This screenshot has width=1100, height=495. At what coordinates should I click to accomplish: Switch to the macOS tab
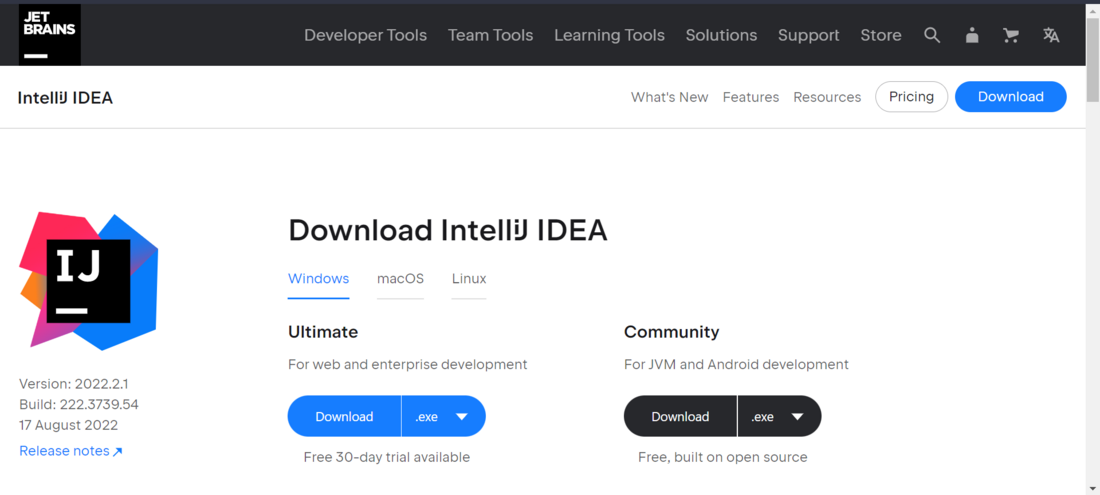tap(400, 279)
